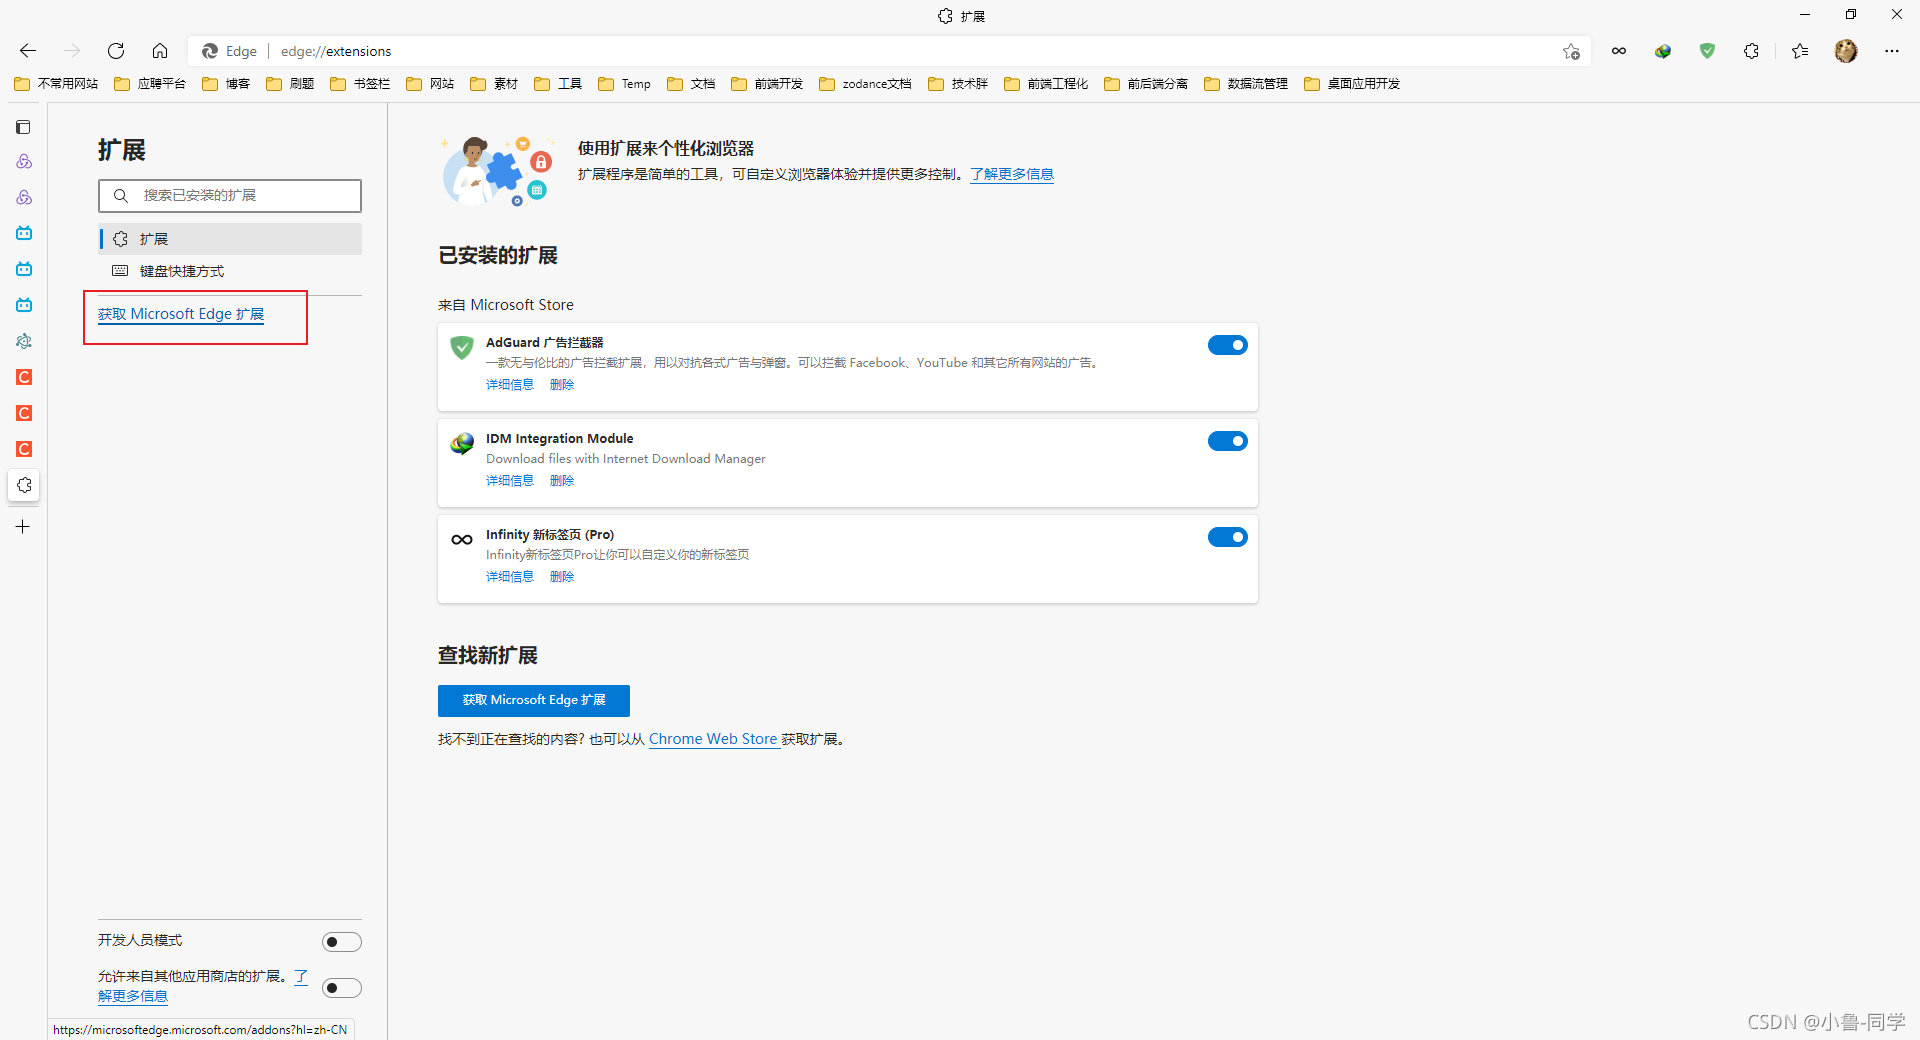Disable the AdGuard ad blocker extension
Screen dimensions: 1920x1040
point(1227,345)
